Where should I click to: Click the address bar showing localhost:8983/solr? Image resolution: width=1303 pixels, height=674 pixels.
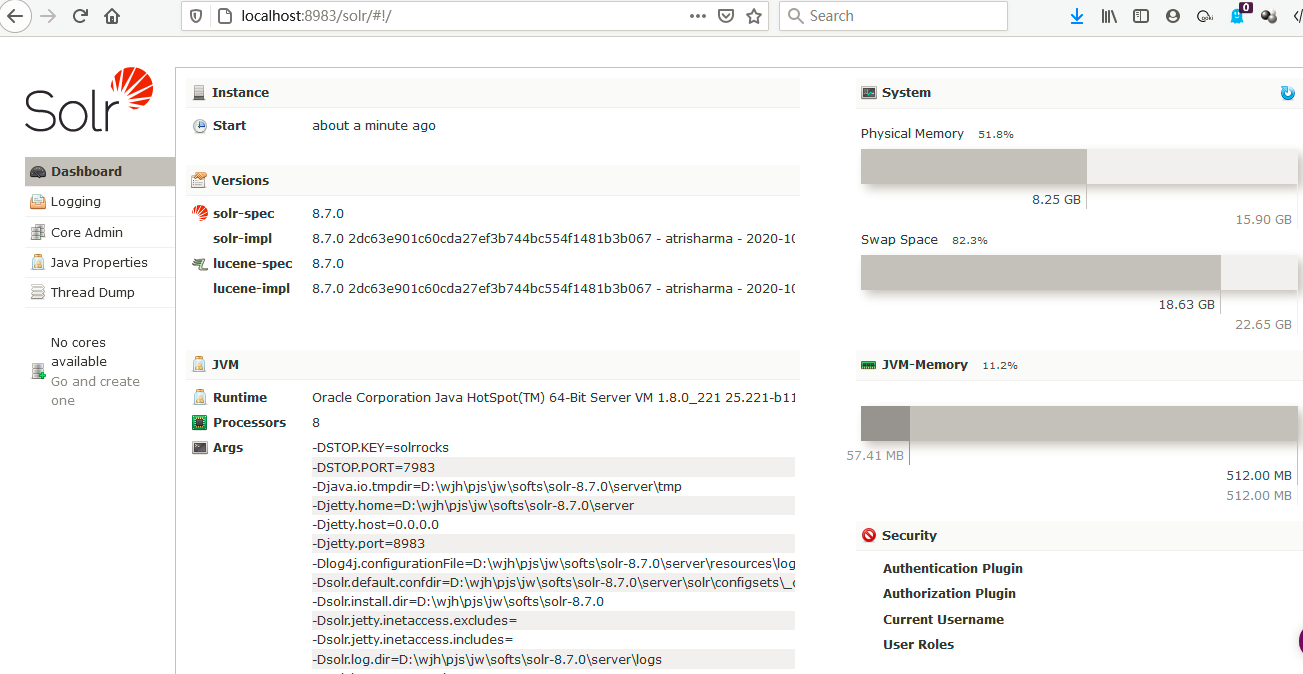(x=475, y=16)
